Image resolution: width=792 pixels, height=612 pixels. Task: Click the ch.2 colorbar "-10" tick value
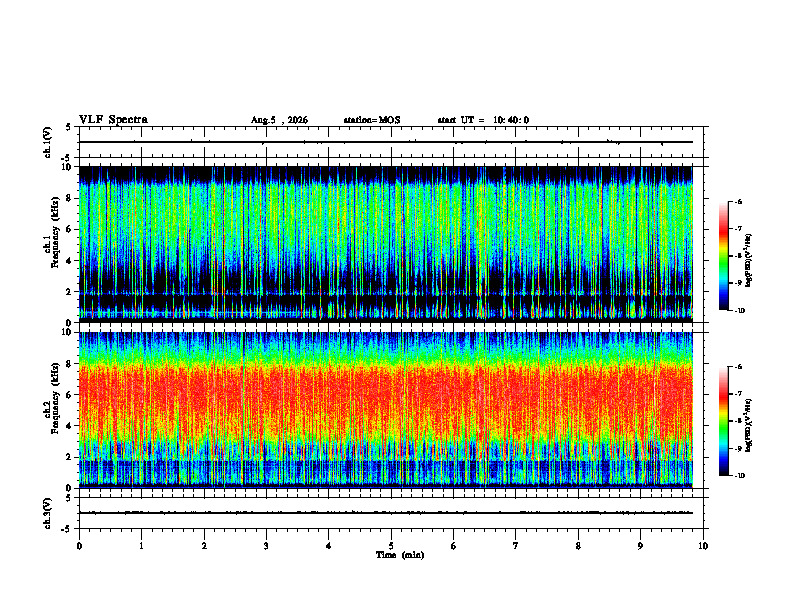740,476
